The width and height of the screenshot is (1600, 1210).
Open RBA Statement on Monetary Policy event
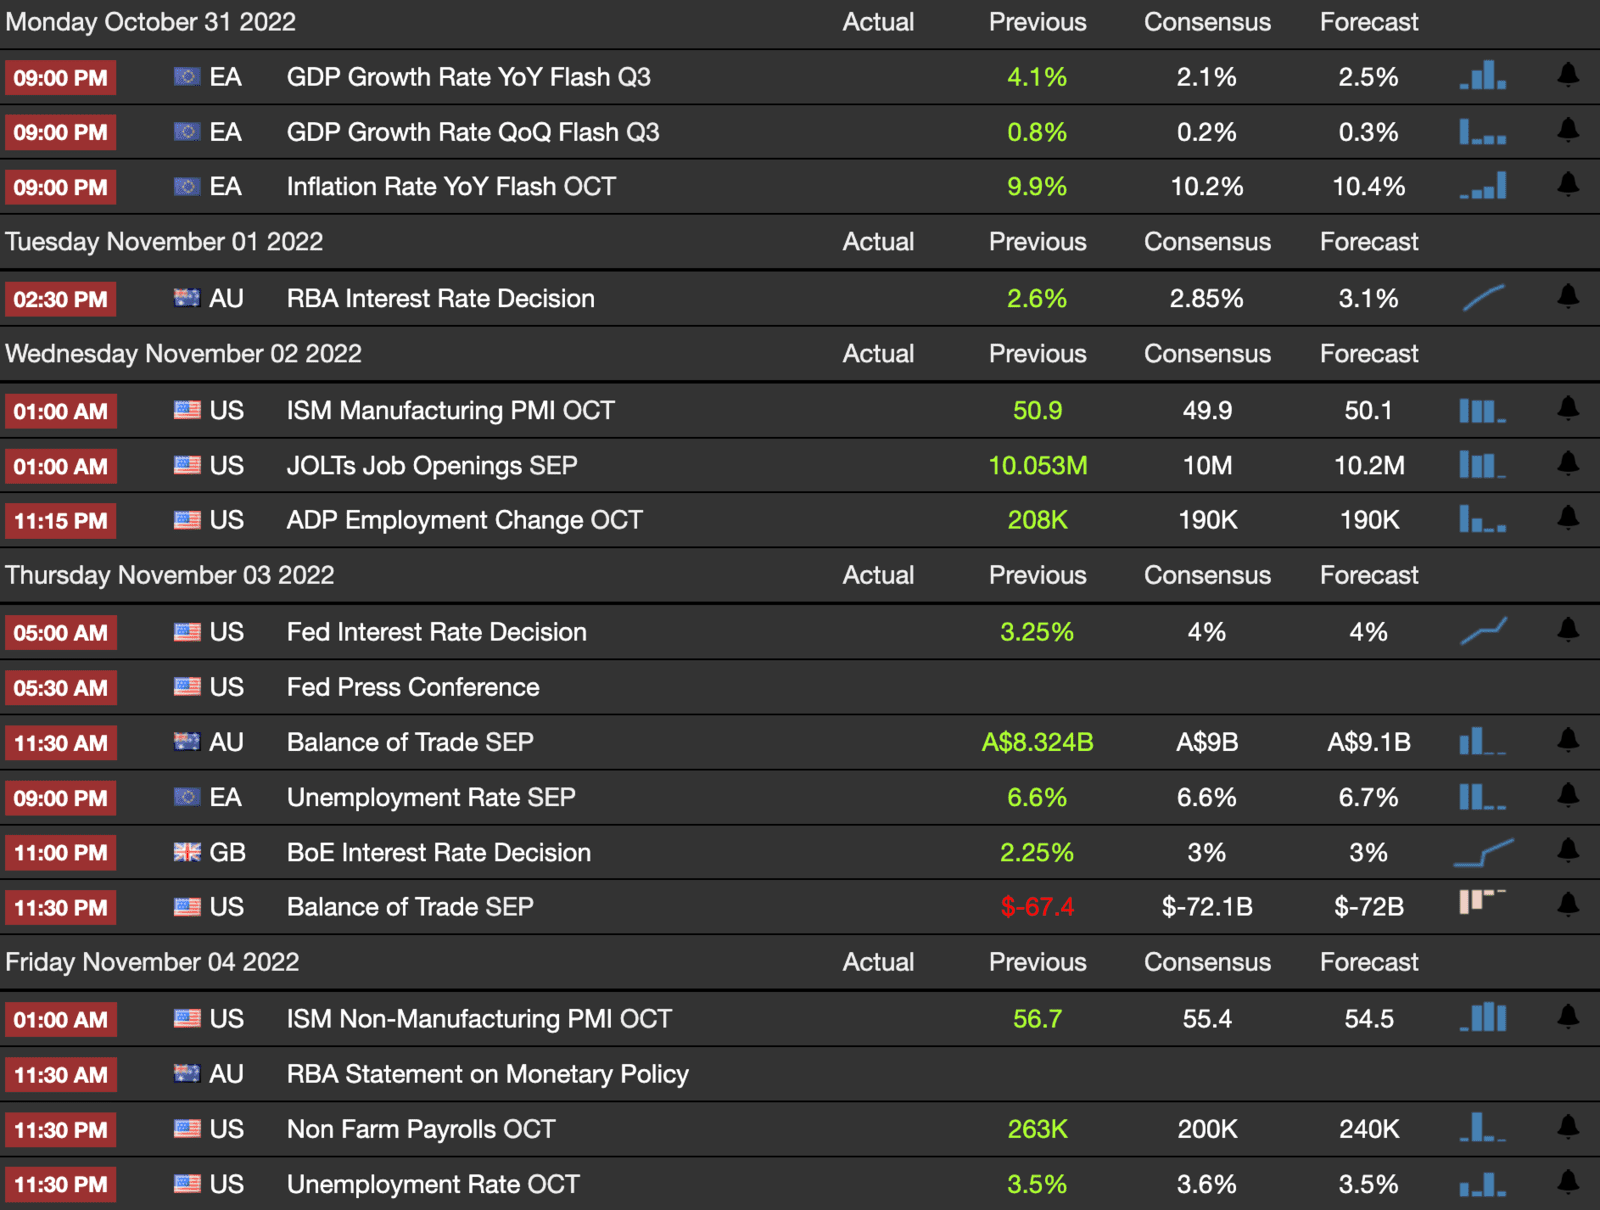pyautogui.click(x=488, y=1074)
